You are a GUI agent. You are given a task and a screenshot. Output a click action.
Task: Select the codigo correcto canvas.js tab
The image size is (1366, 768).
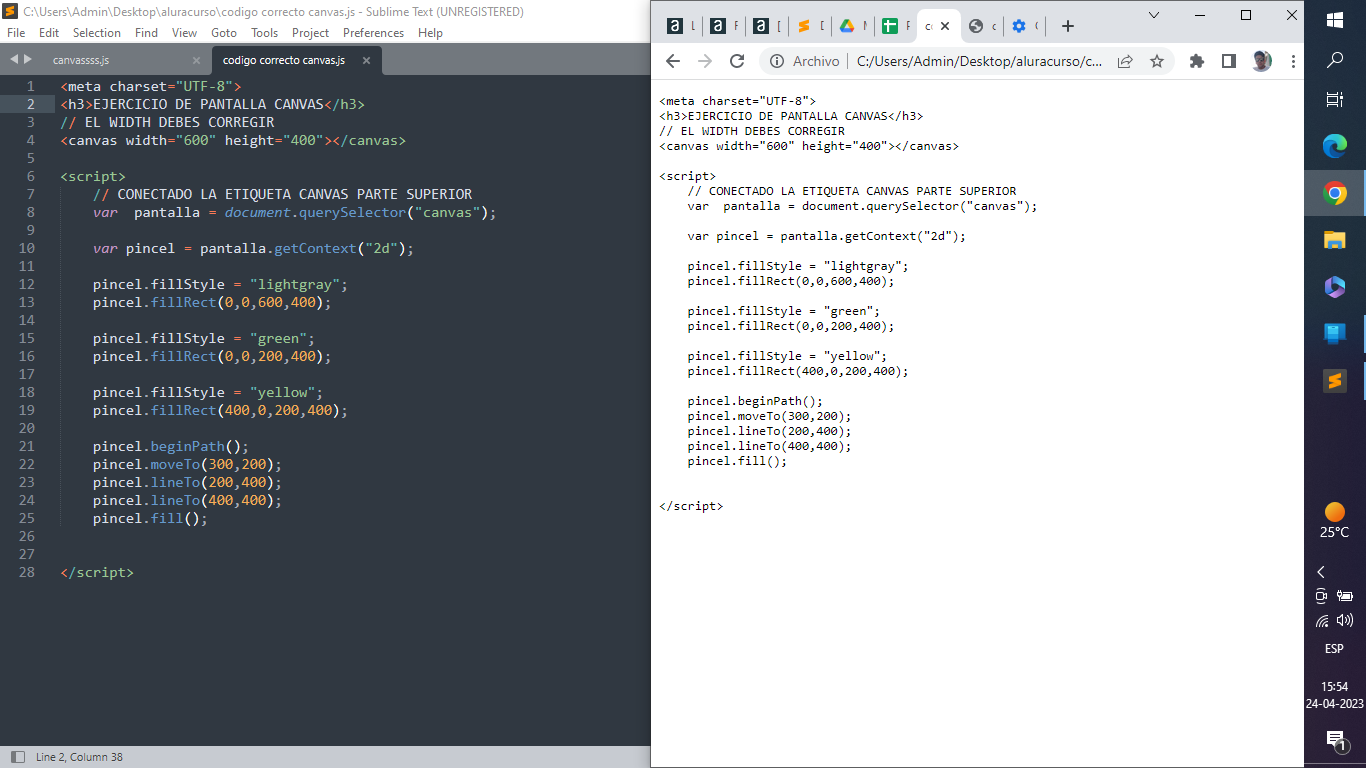pos(284,60)
